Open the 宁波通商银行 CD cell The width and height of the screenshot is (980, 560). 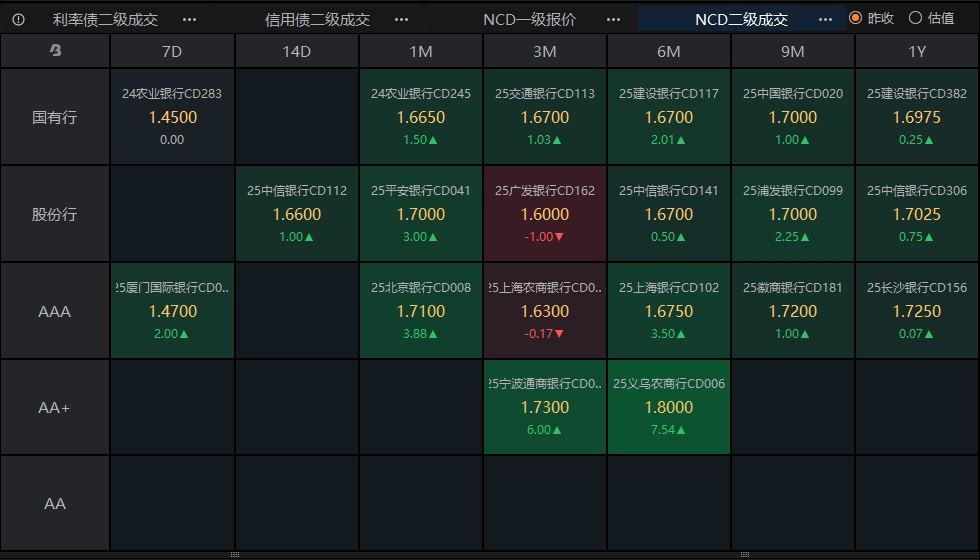(x=544, y=408)
